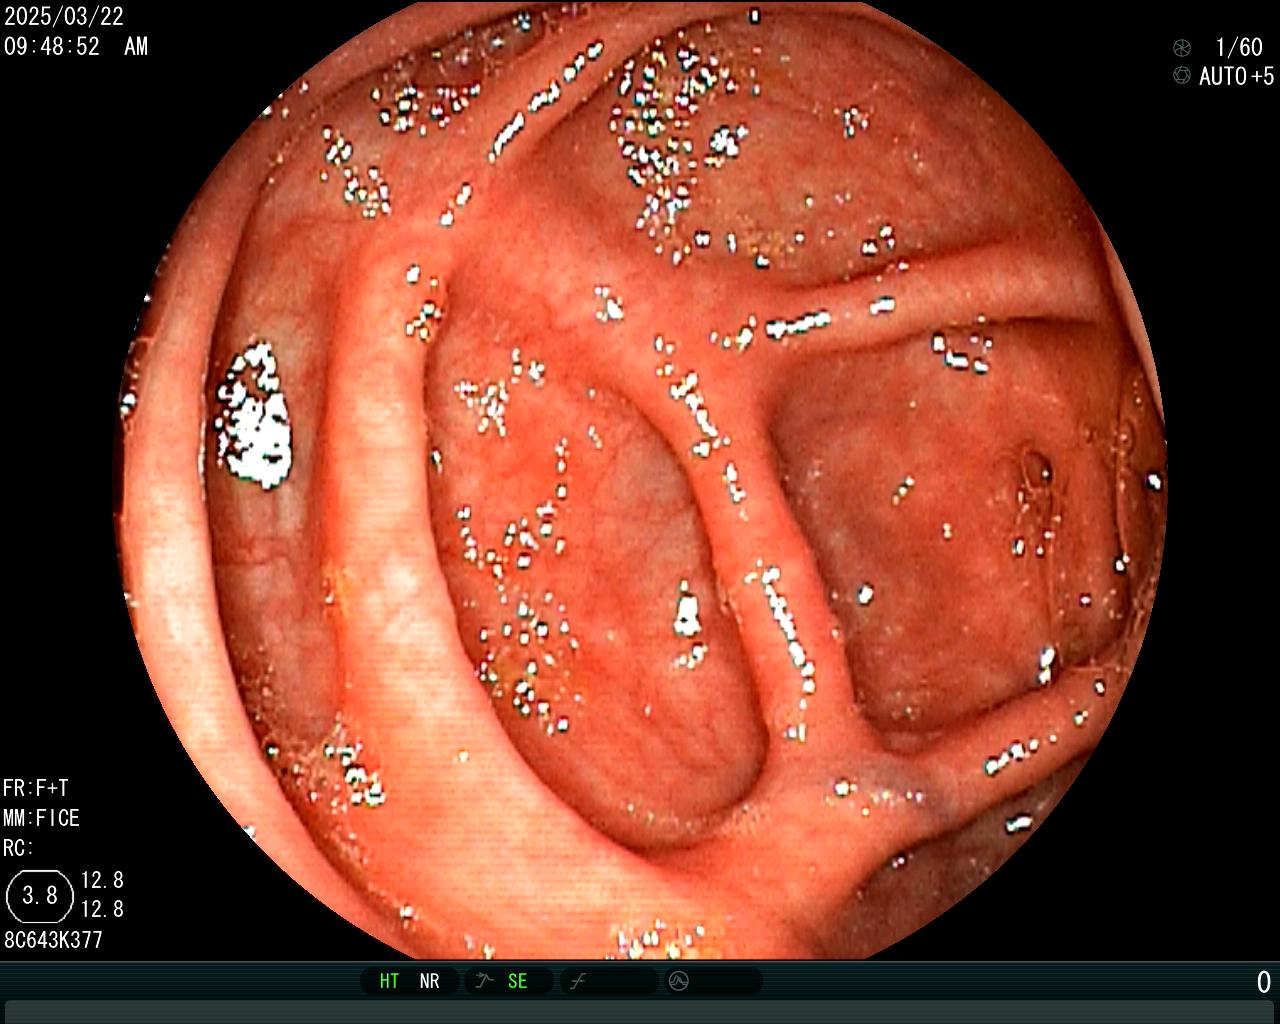Click the serial number 8C643K377

point(54,940)
